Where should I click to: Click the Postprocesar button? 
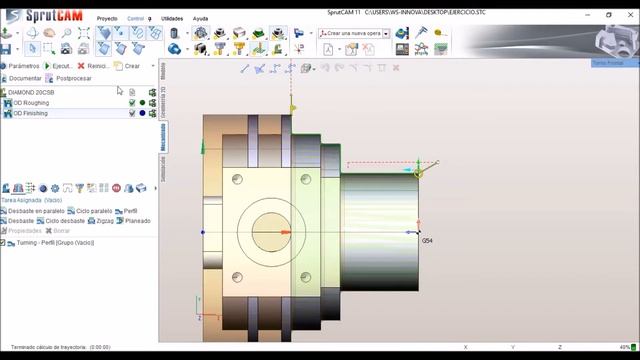(x=69, y=78)
